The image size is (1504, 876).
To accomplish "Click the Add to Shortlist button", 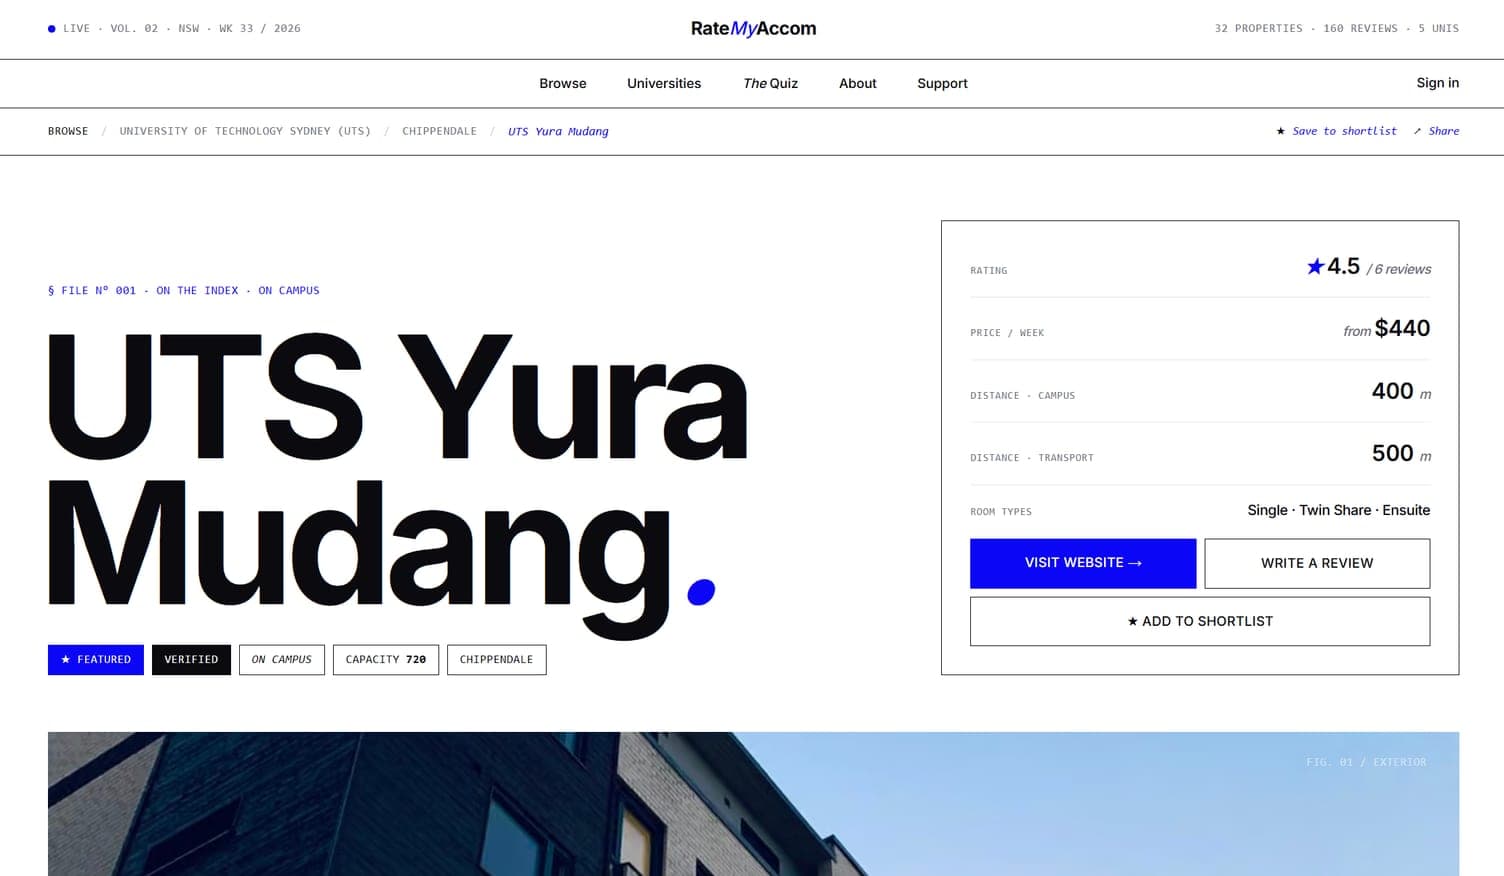I will 1200,621.
